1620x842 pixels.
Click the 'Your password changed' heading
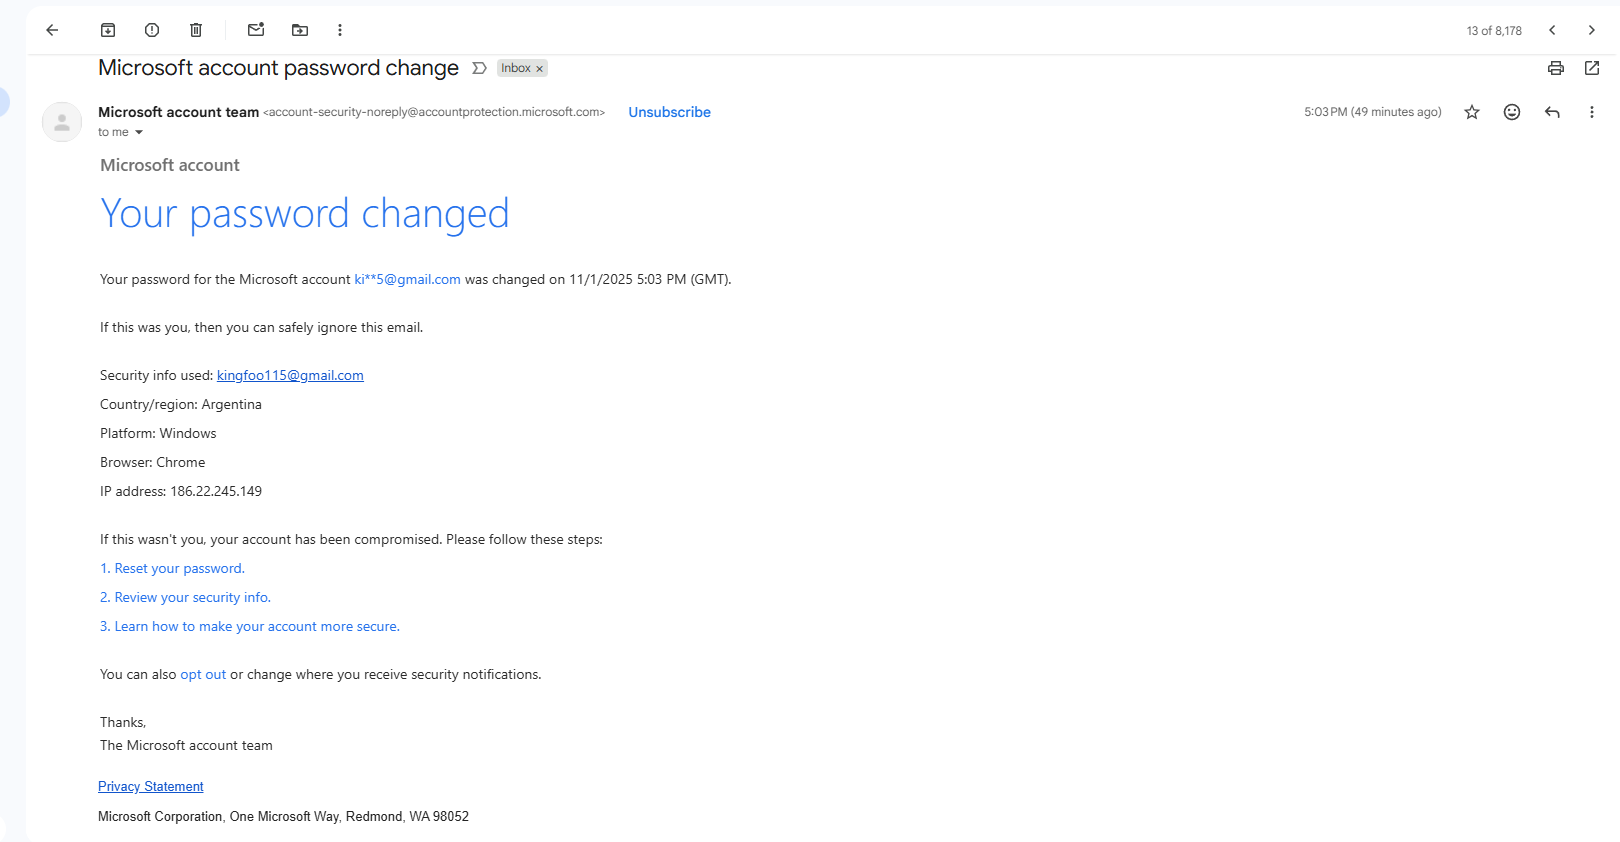[304, 213]
